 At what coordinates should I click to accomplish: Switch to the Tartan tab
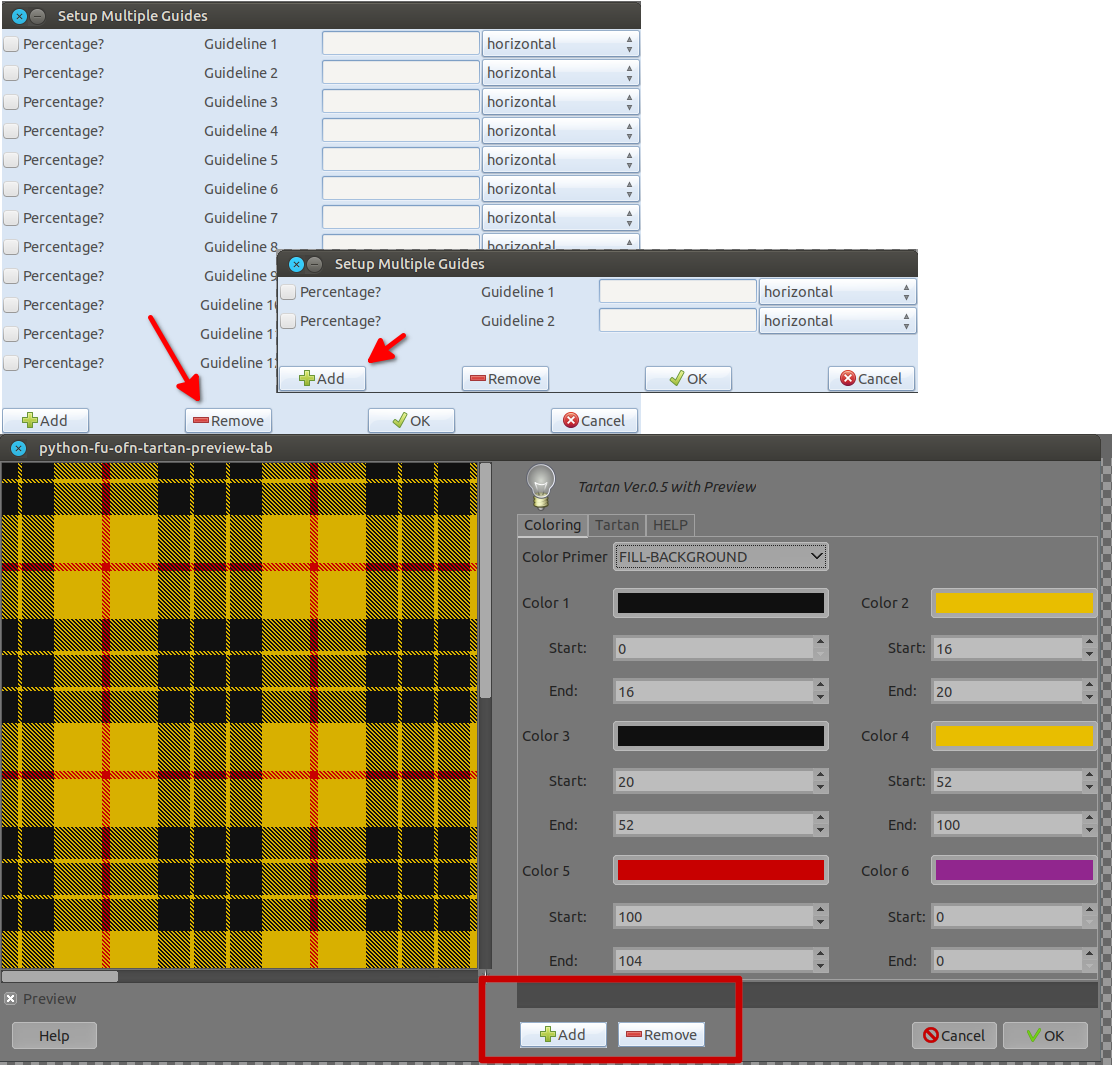[617, 525]
